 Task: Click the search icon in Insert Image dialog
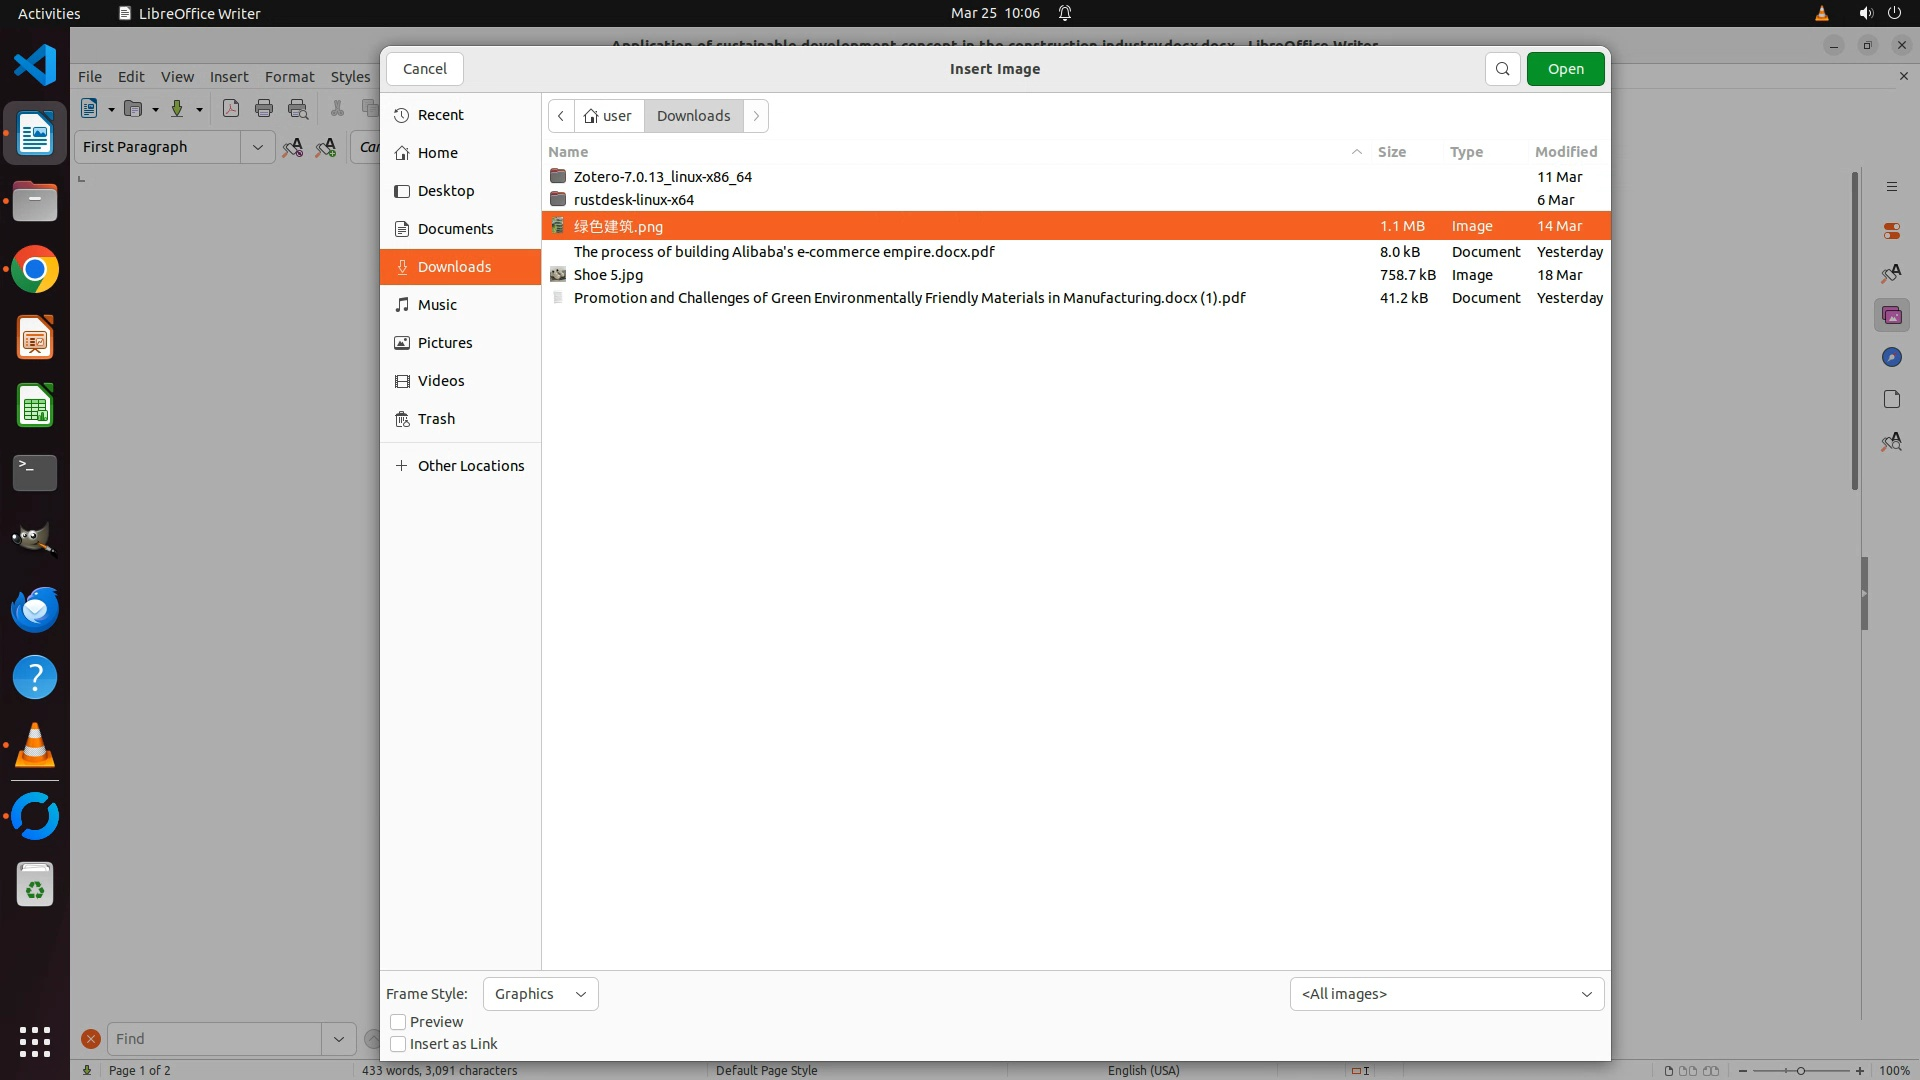click(x=1502, y=69)
